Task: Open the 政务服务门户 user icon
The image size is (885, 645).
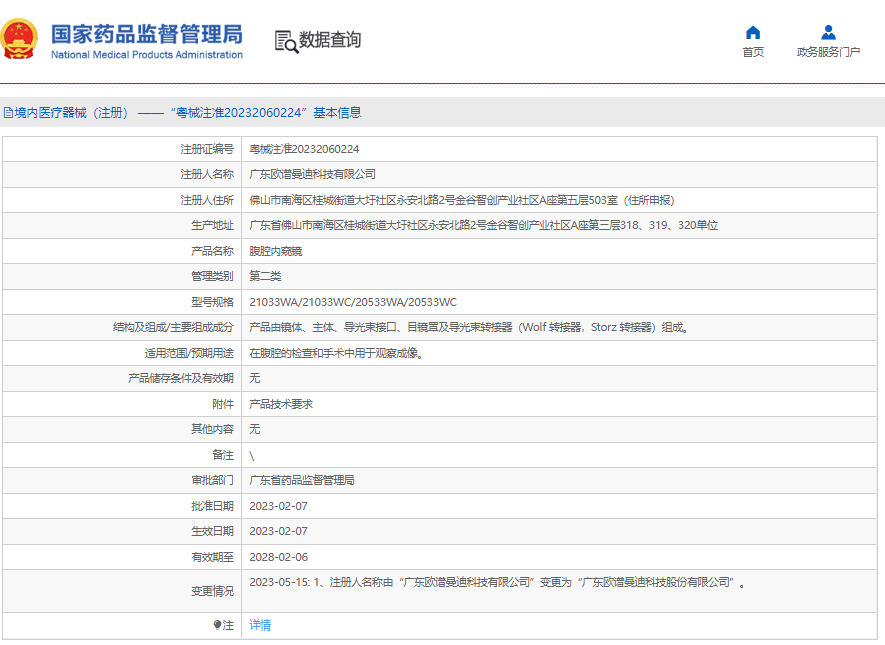Action: 828,32
